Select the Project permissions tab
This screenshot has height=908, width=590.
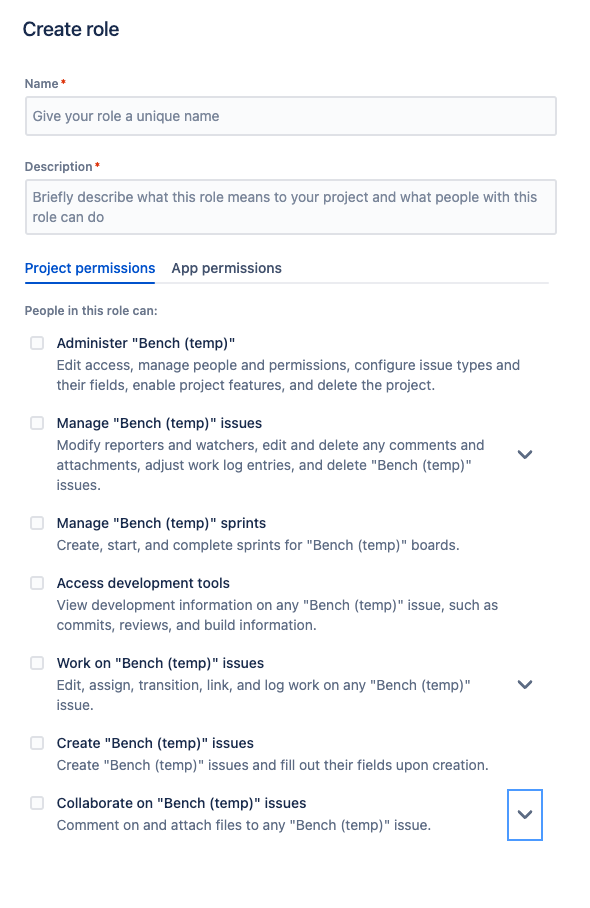90,268
